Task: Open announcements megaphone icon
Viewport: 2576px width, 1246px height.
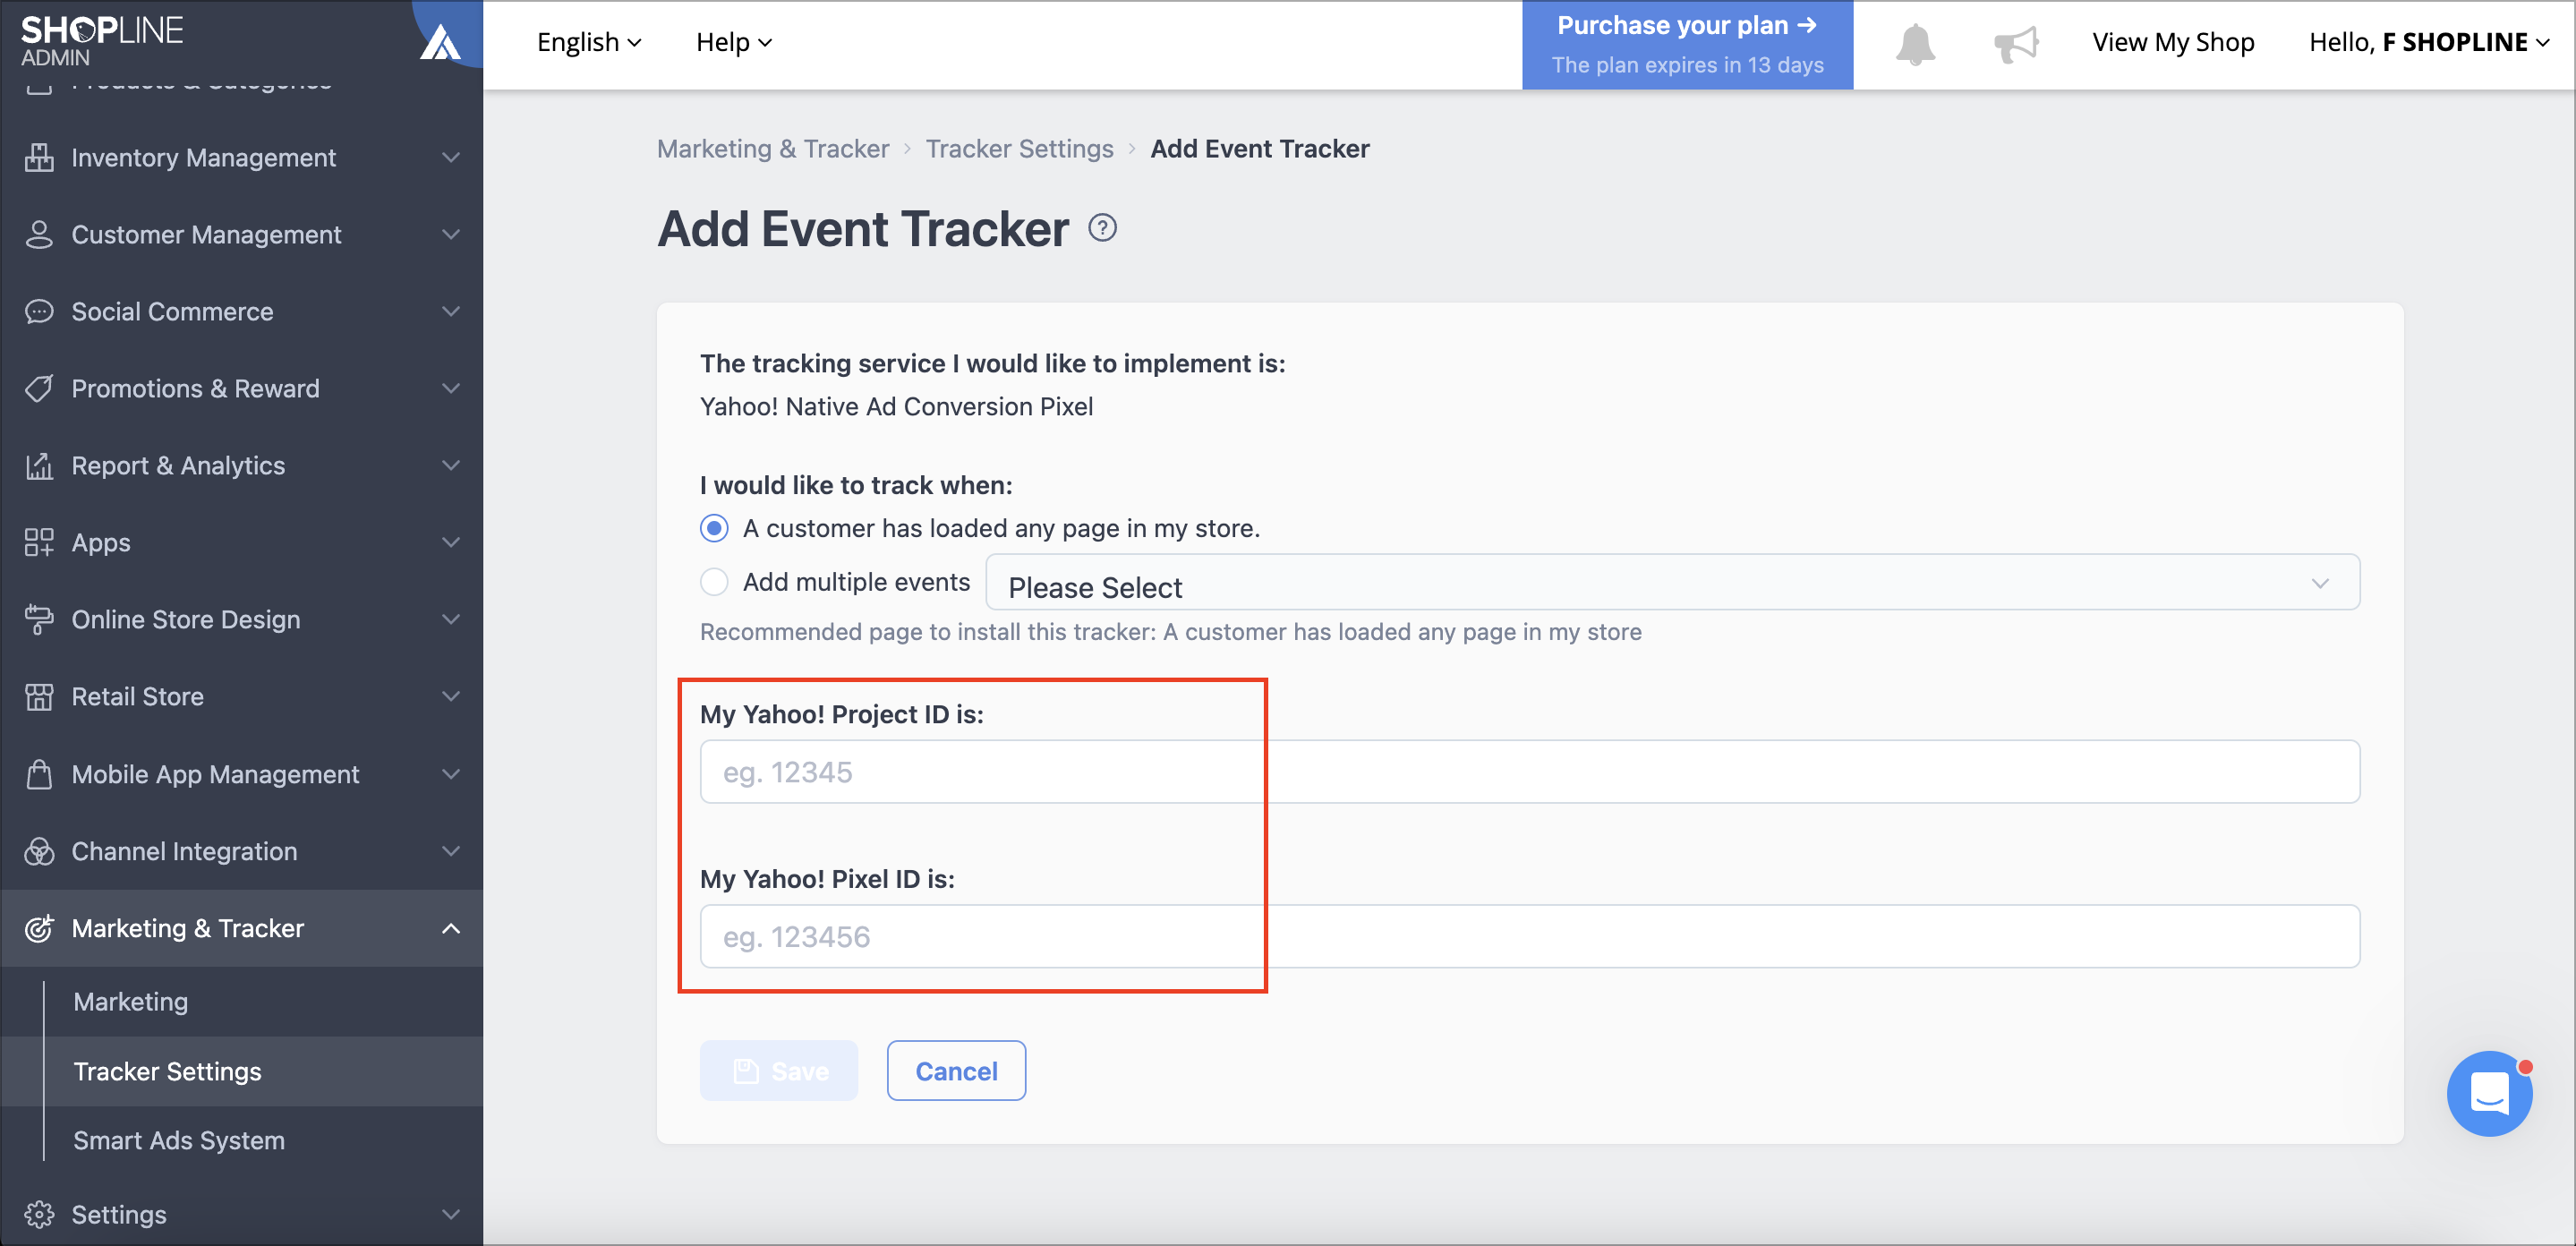Action: 2016,44
